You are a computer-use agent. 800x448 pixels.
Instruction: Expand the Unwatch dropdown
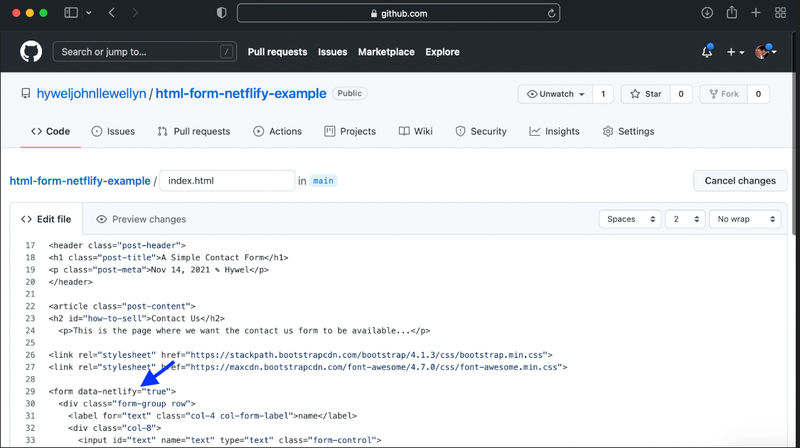coord(554,94)
